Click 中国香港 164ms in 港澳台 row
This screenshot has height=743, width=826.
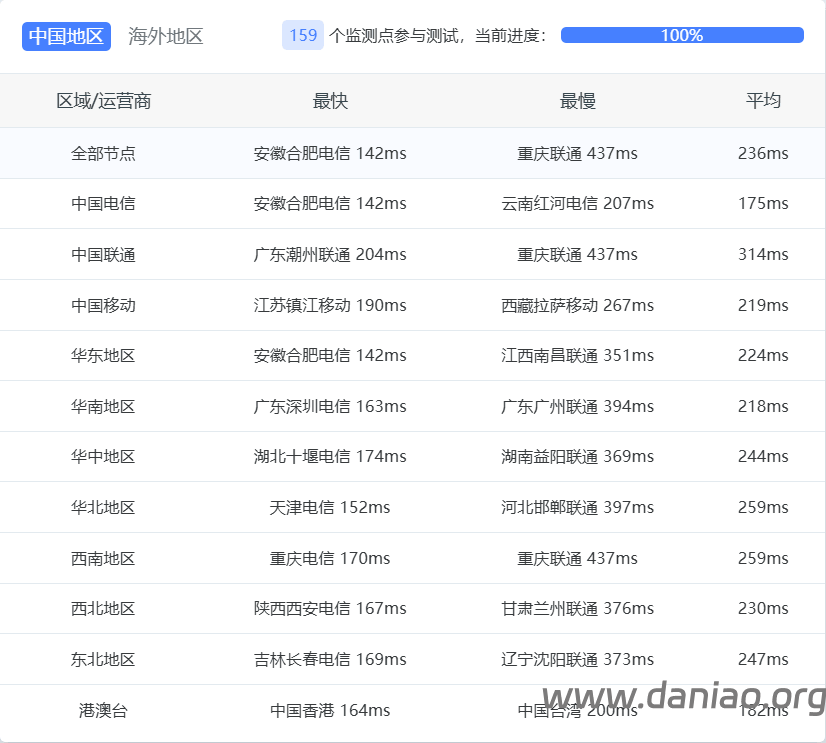pos(330,710)
